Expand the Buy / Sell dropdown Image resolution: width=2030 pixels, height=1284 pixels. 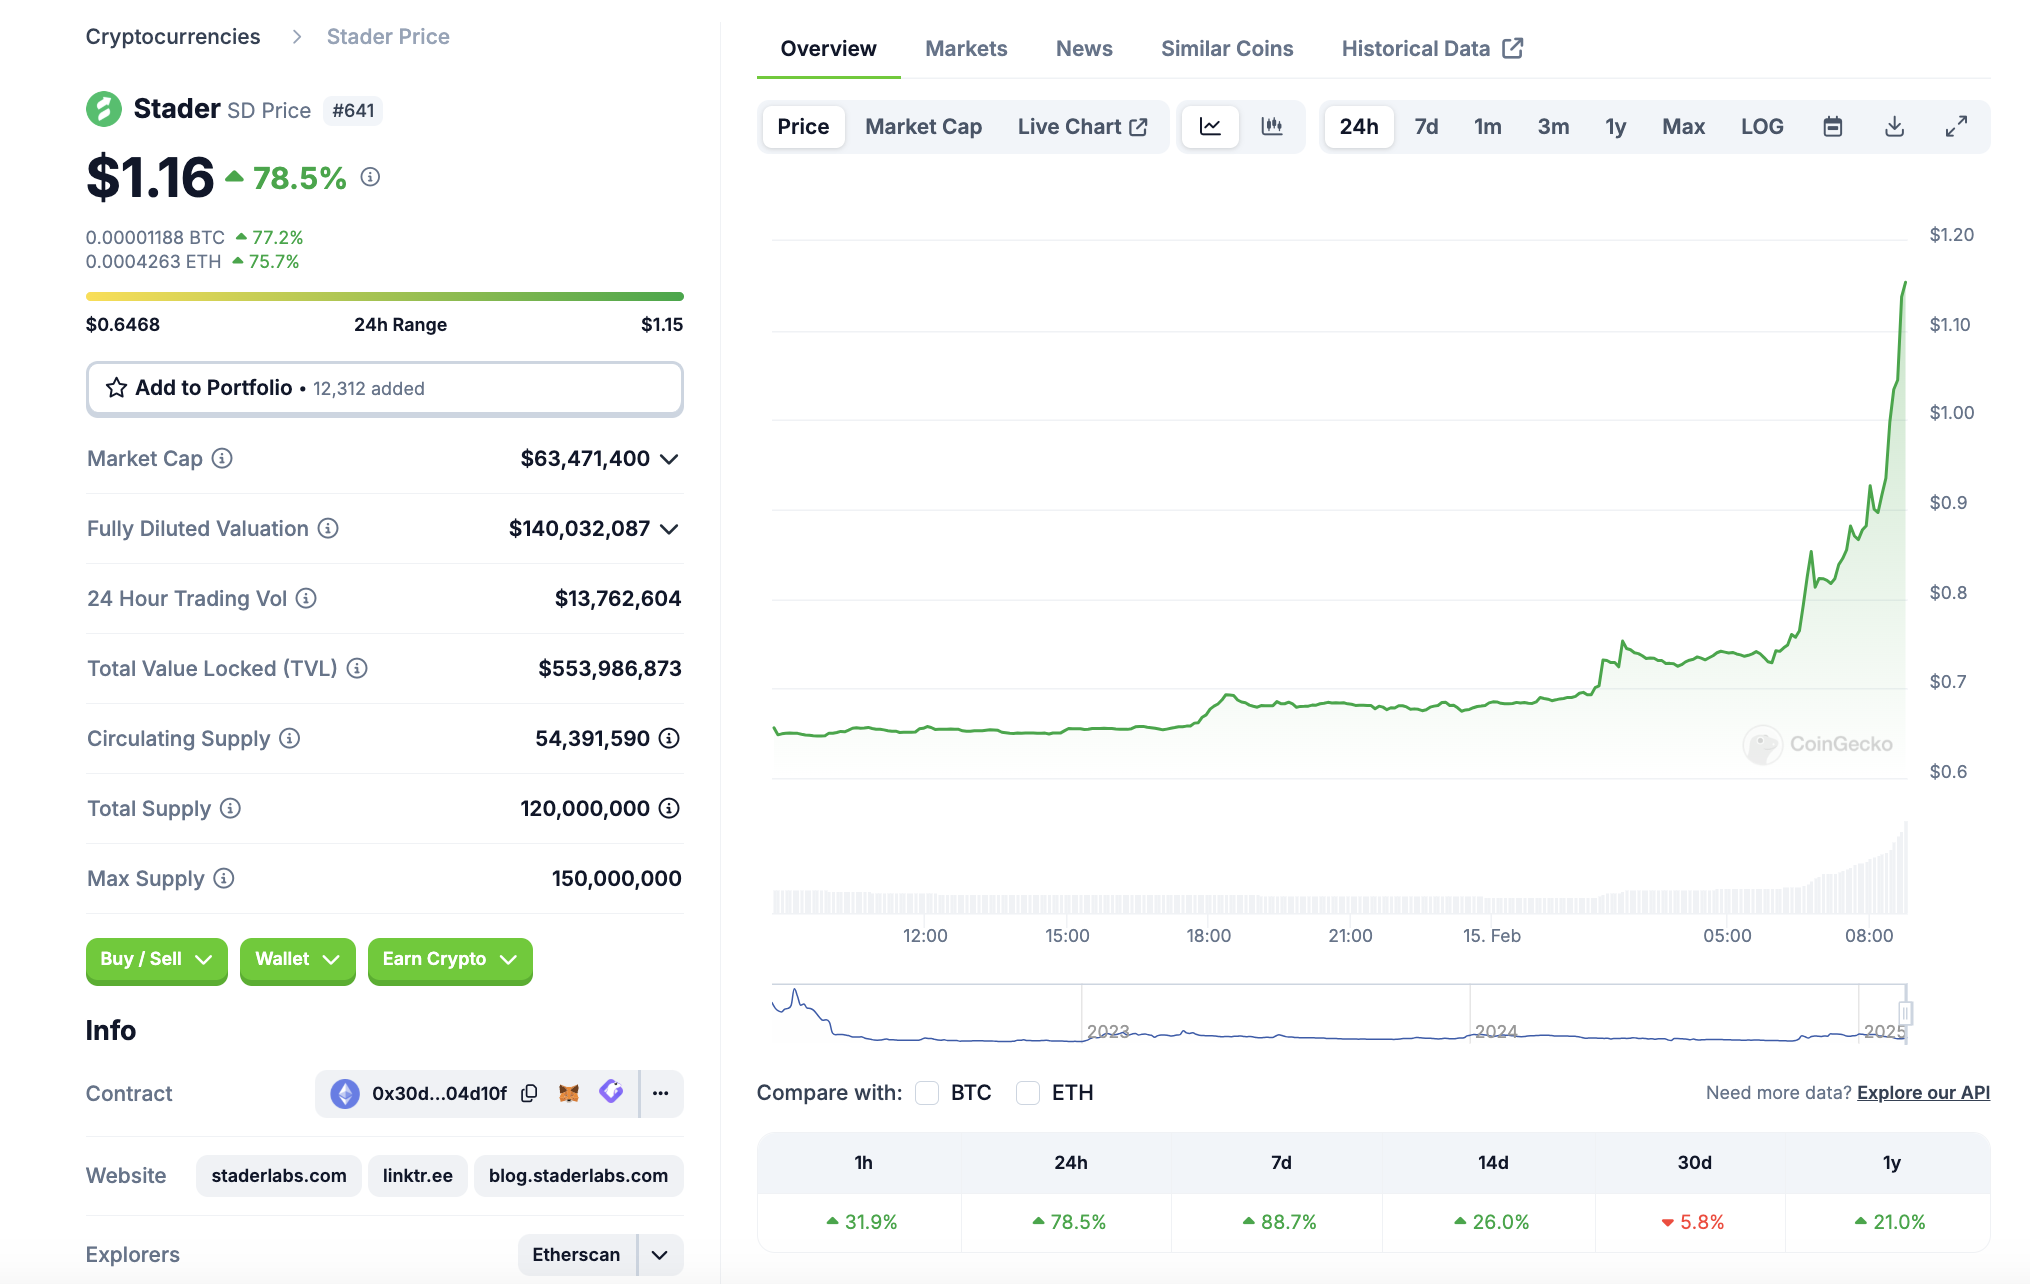pyautogui.click(x=156, y=959)
